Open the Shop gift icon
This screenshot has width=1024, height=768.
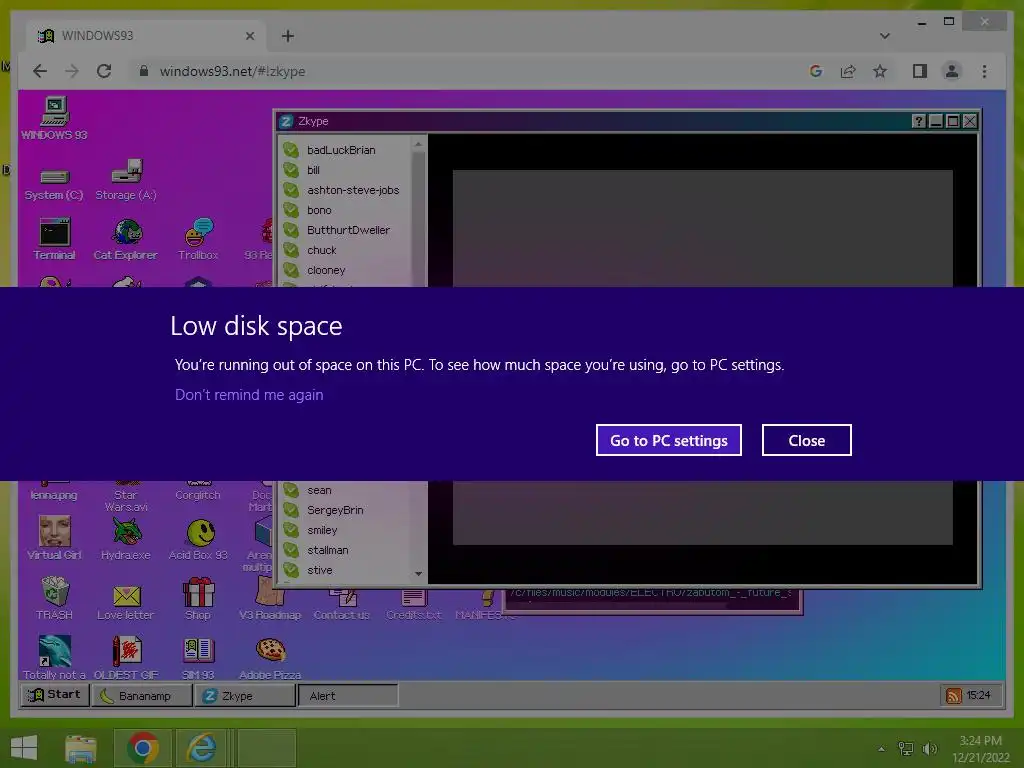(x=198, y=598)
